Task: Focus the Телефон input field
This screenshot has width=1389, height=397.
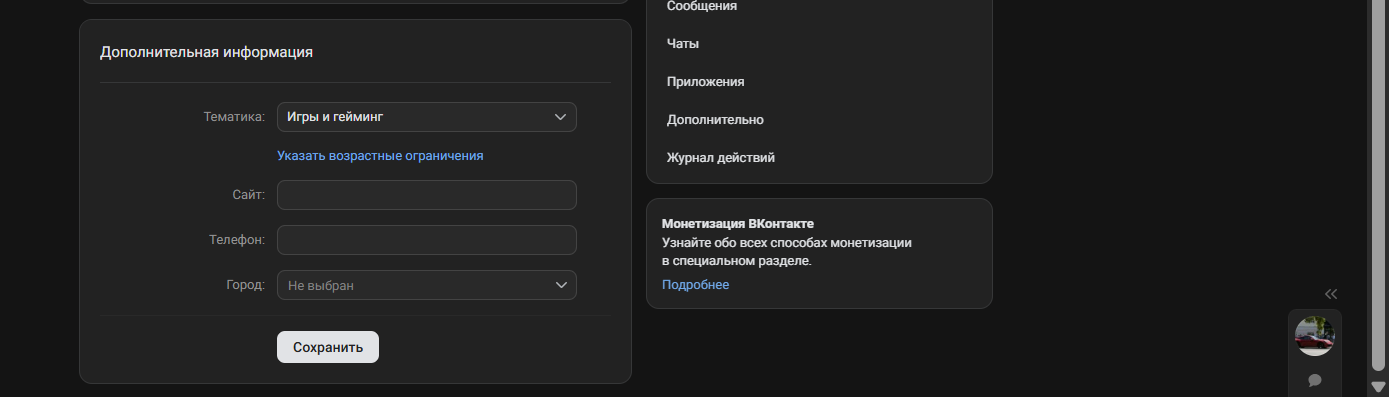Action: tap(426, 240)
